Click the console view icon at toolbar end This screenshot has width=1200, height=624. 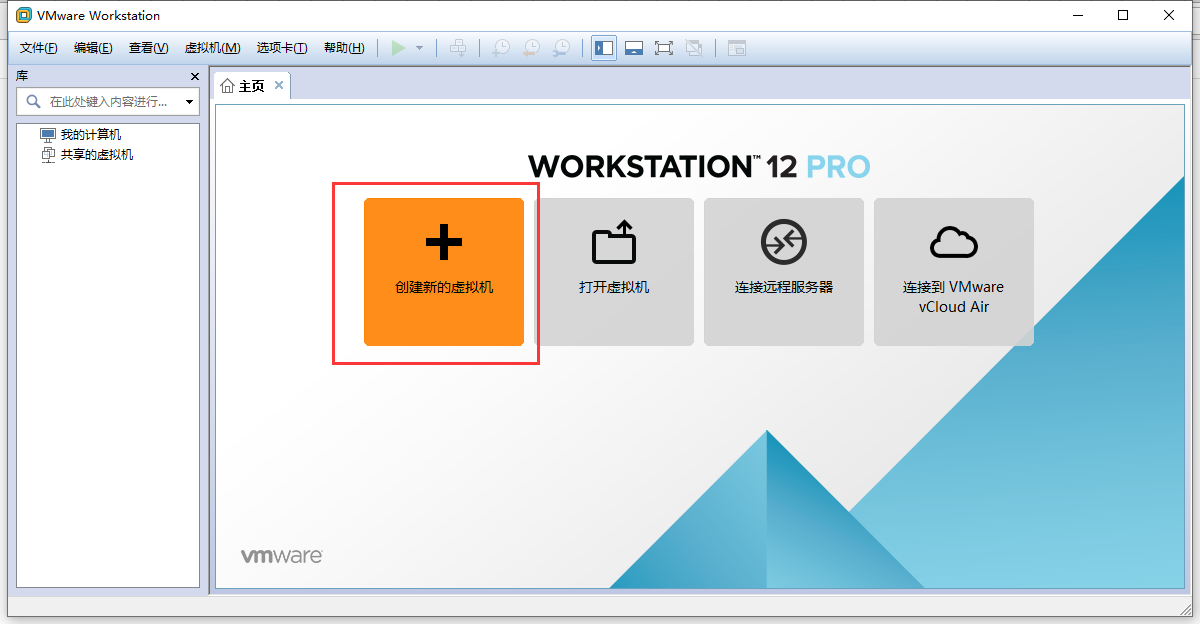tap(737, 48)
